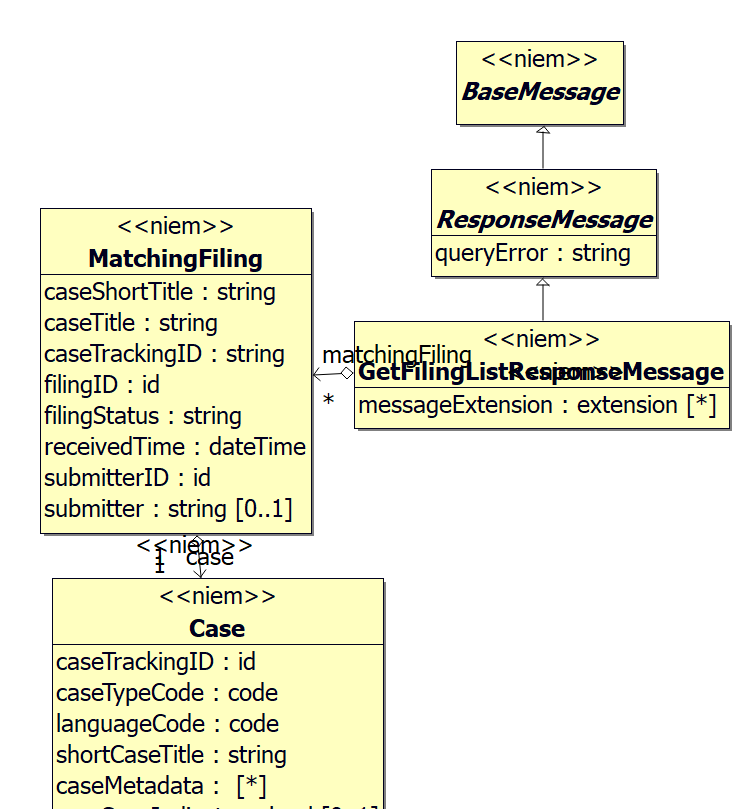Screen dimensions: 746x809
Task: Select the BaseMessage class header
Action: [540, 92]
